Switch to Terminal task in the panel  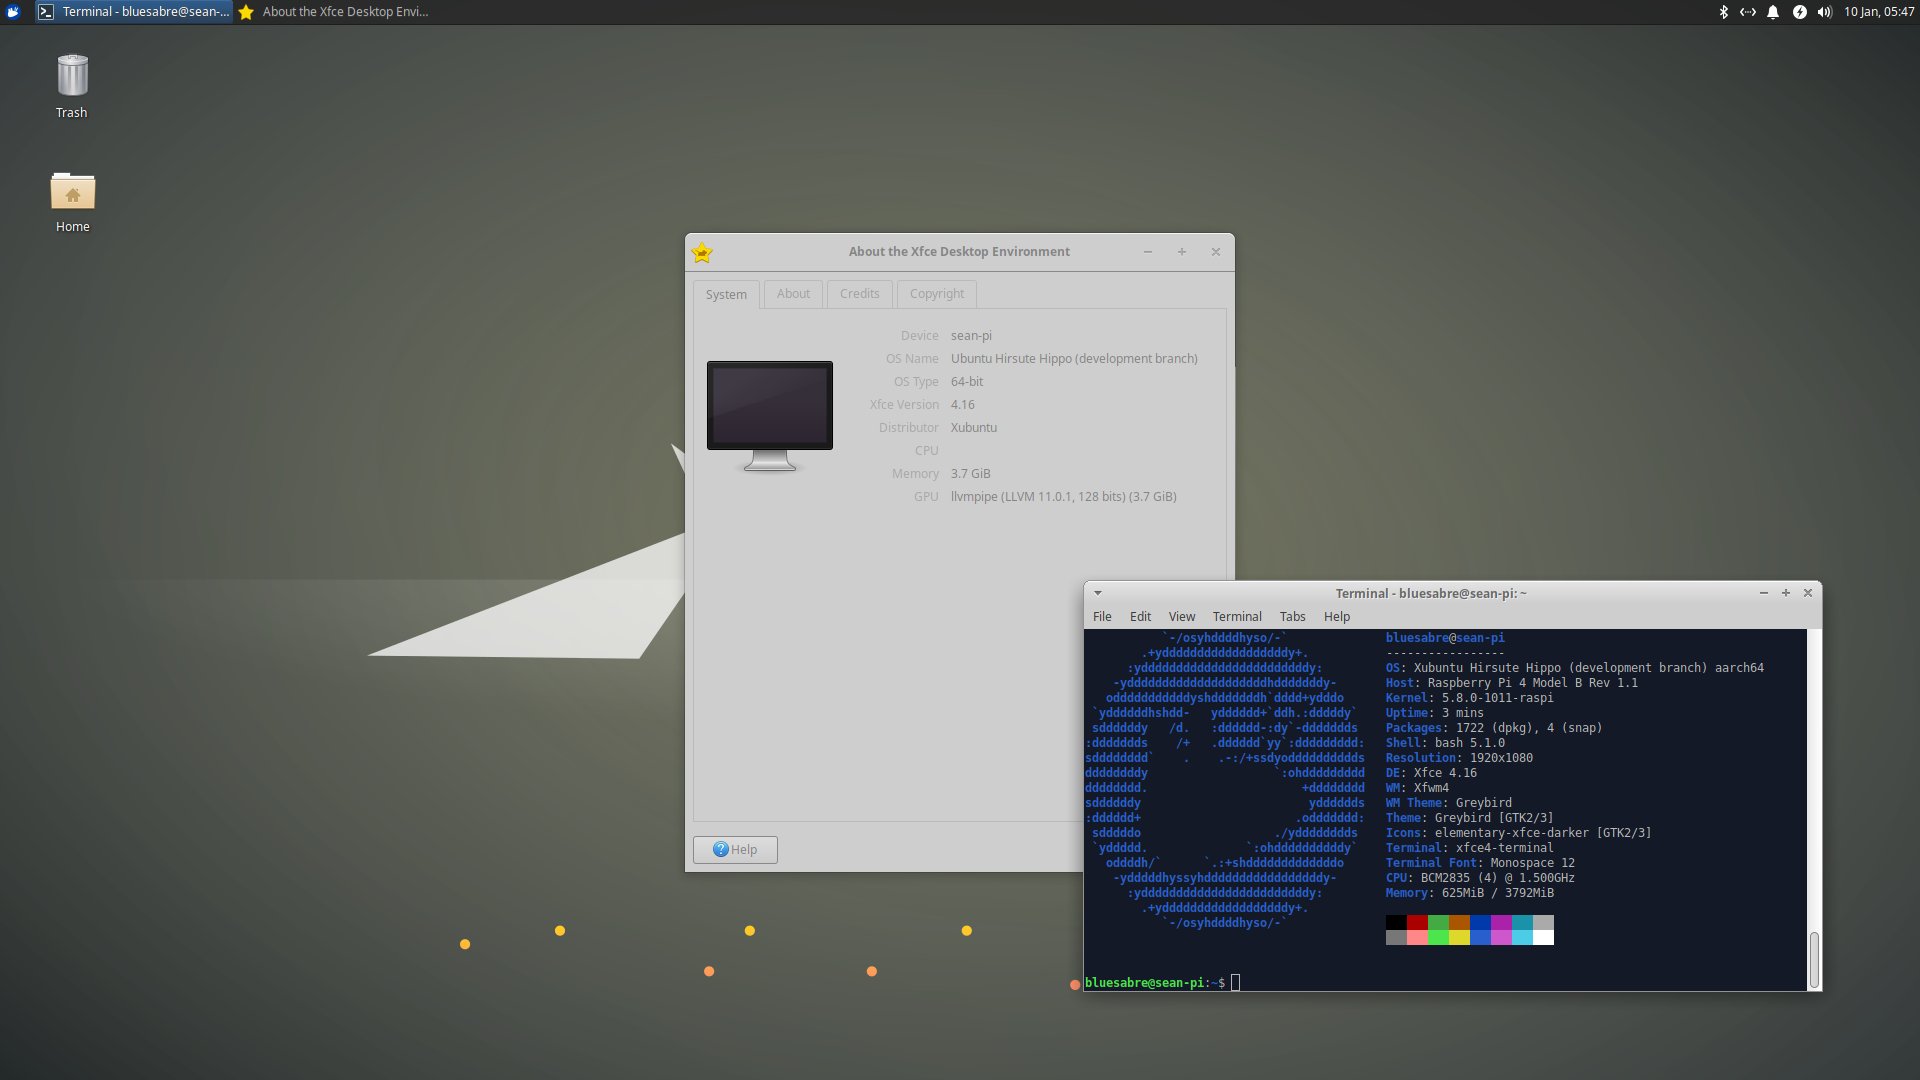(x=134, y=12)
